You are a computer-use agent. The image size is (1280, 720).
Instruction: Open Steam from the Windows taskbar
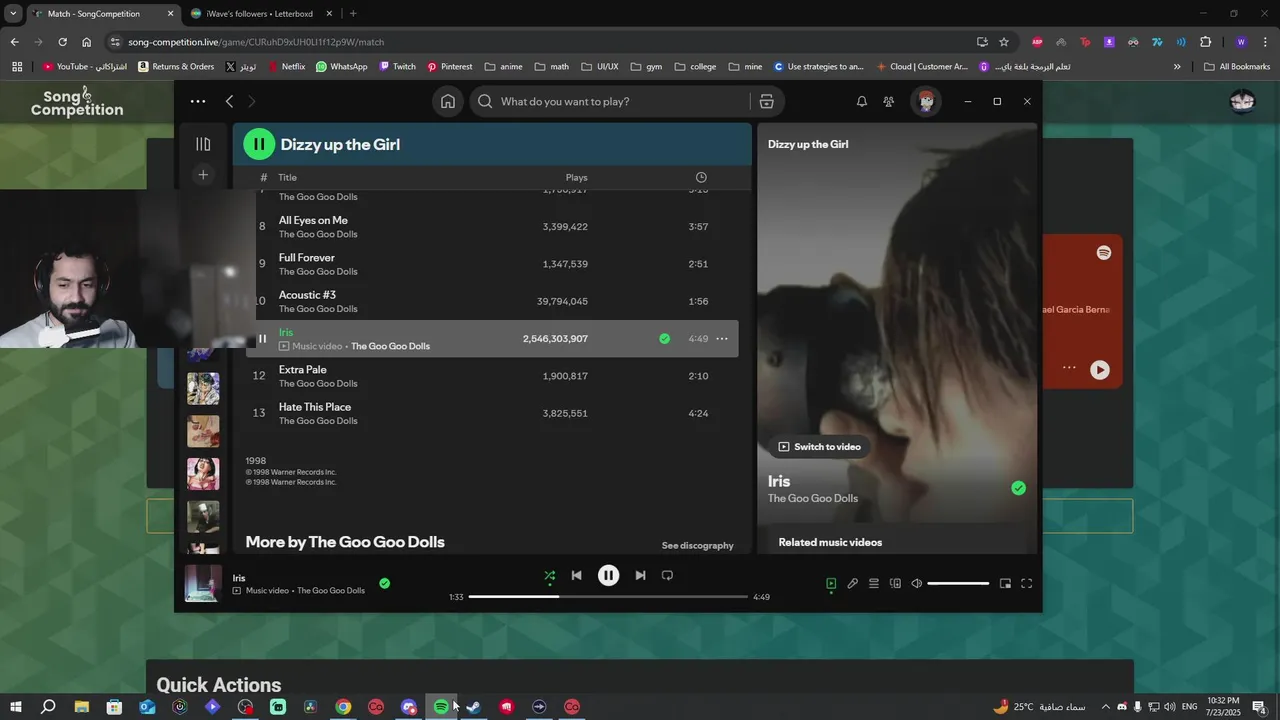(x=473, y=707)
